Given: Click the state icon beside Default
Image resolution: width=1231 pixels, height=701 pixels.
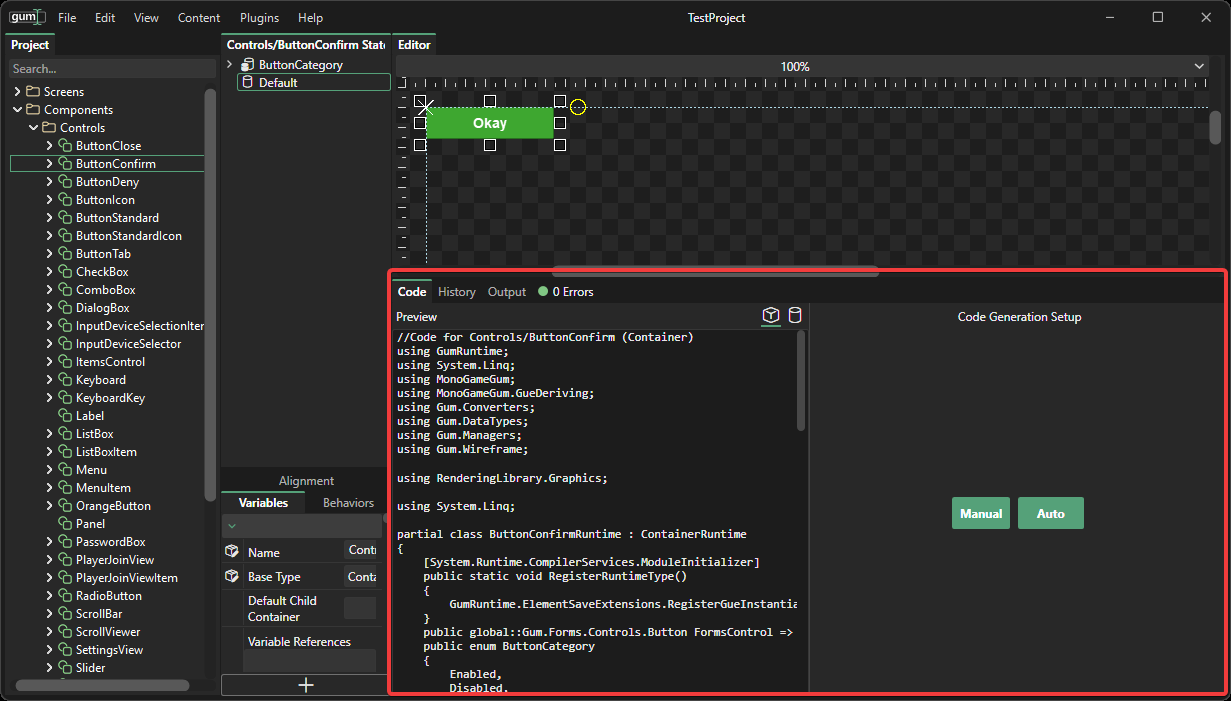Looking at the screenshot, I should click(x=247, y=83).
